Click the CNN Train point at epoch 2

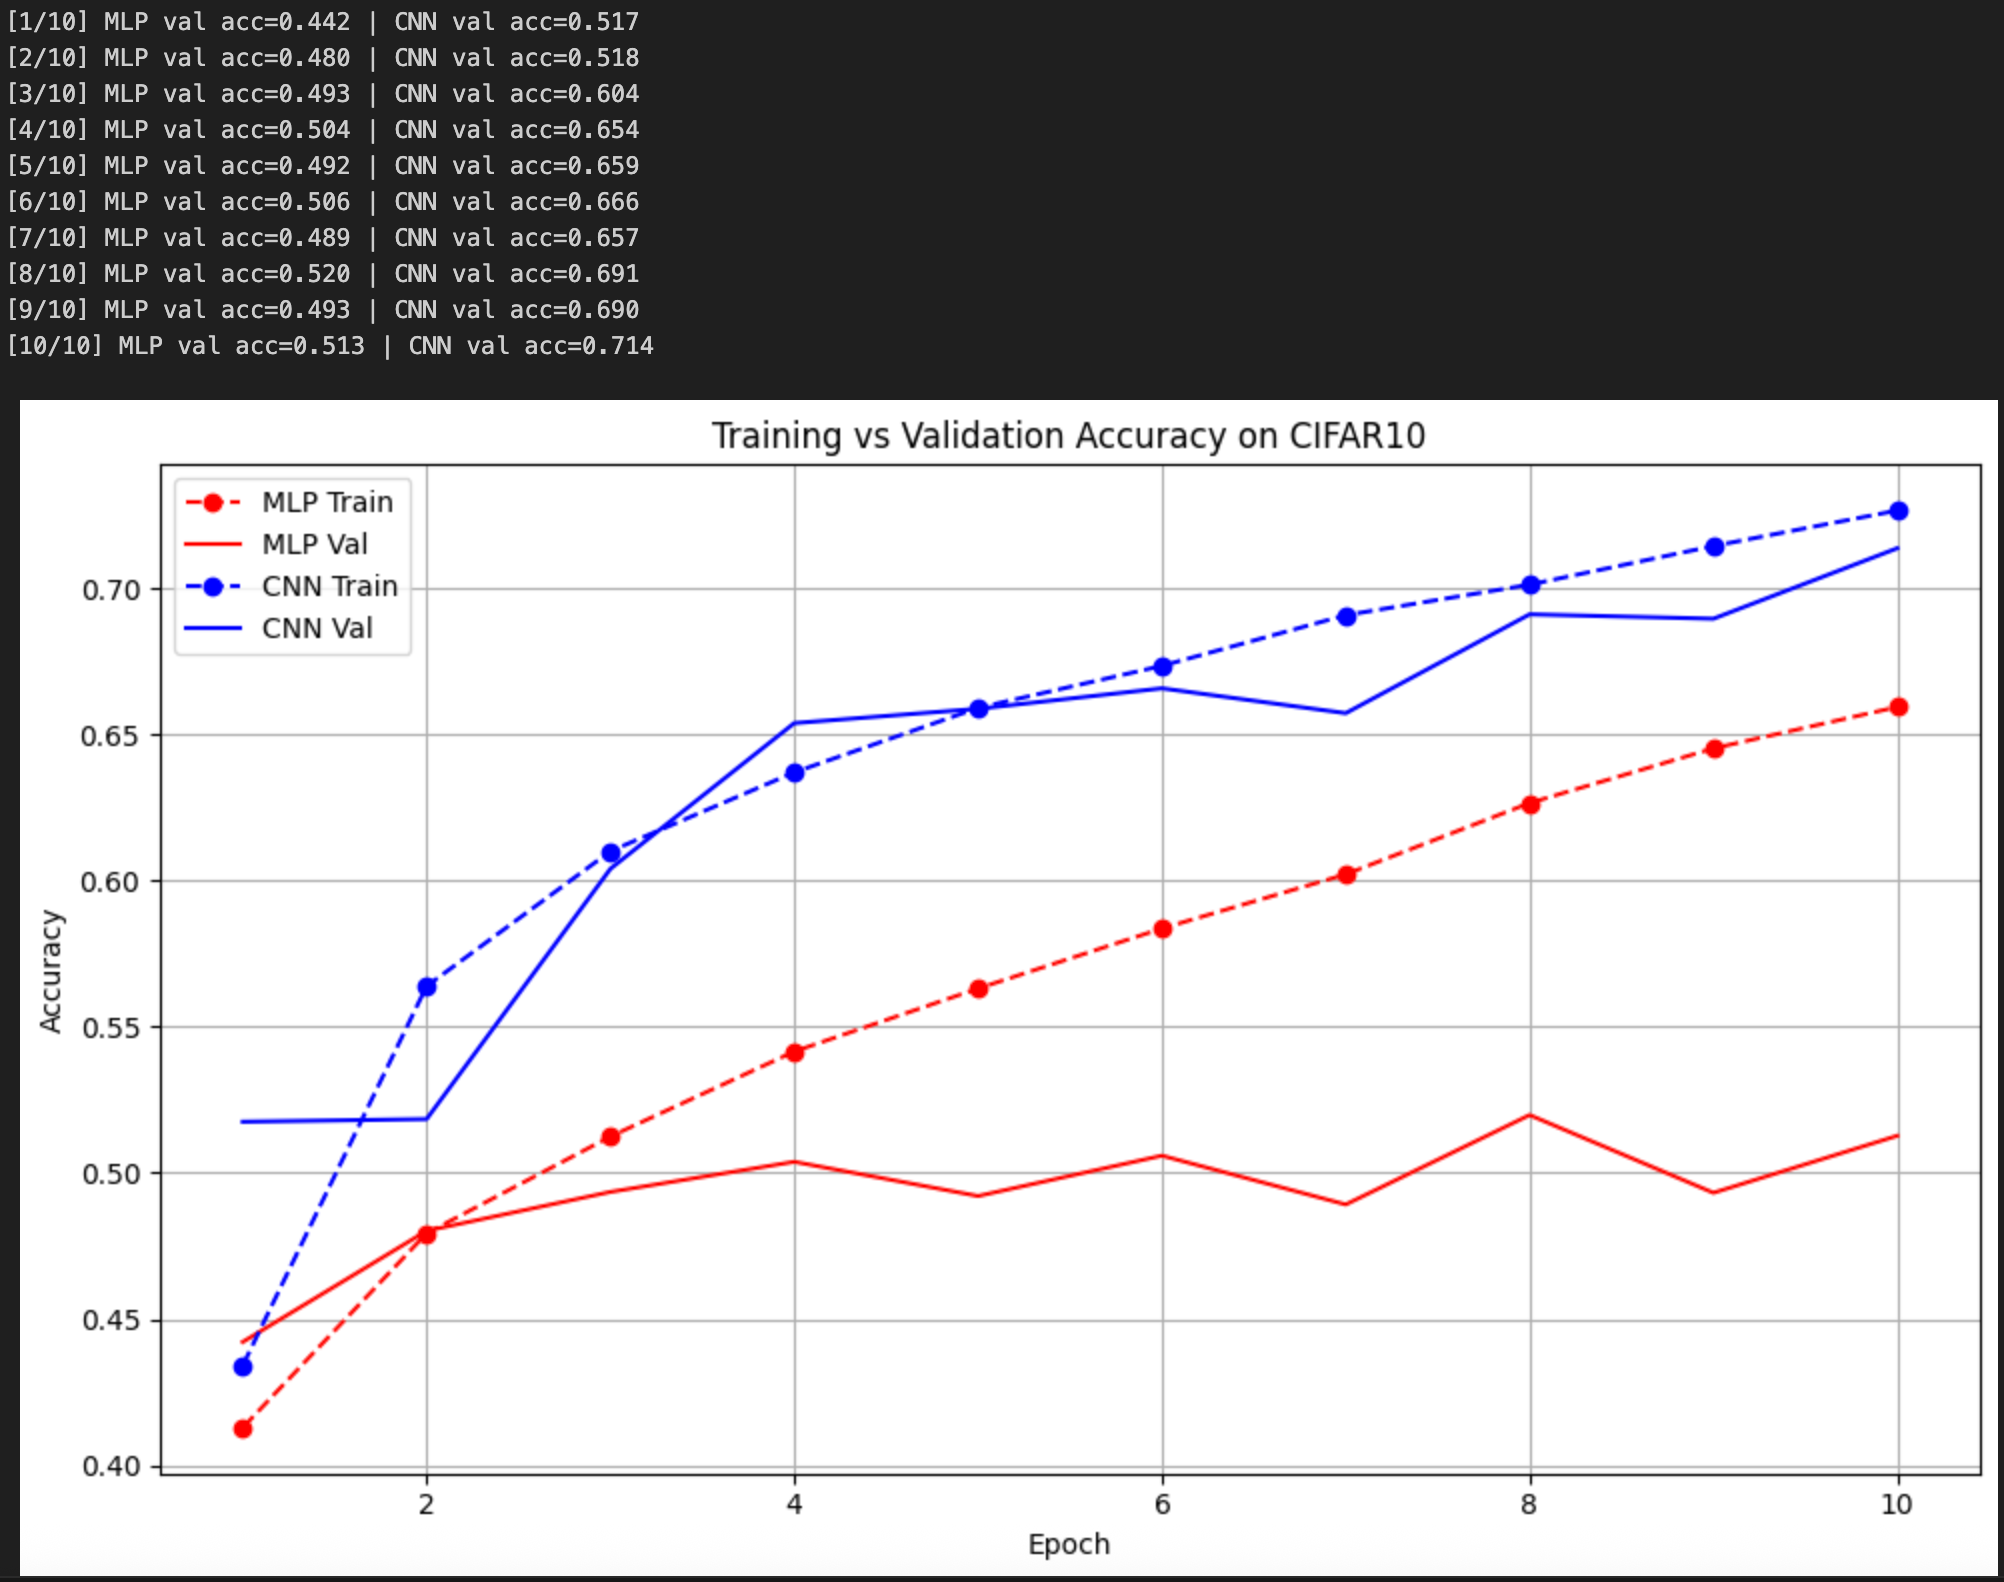427,987
